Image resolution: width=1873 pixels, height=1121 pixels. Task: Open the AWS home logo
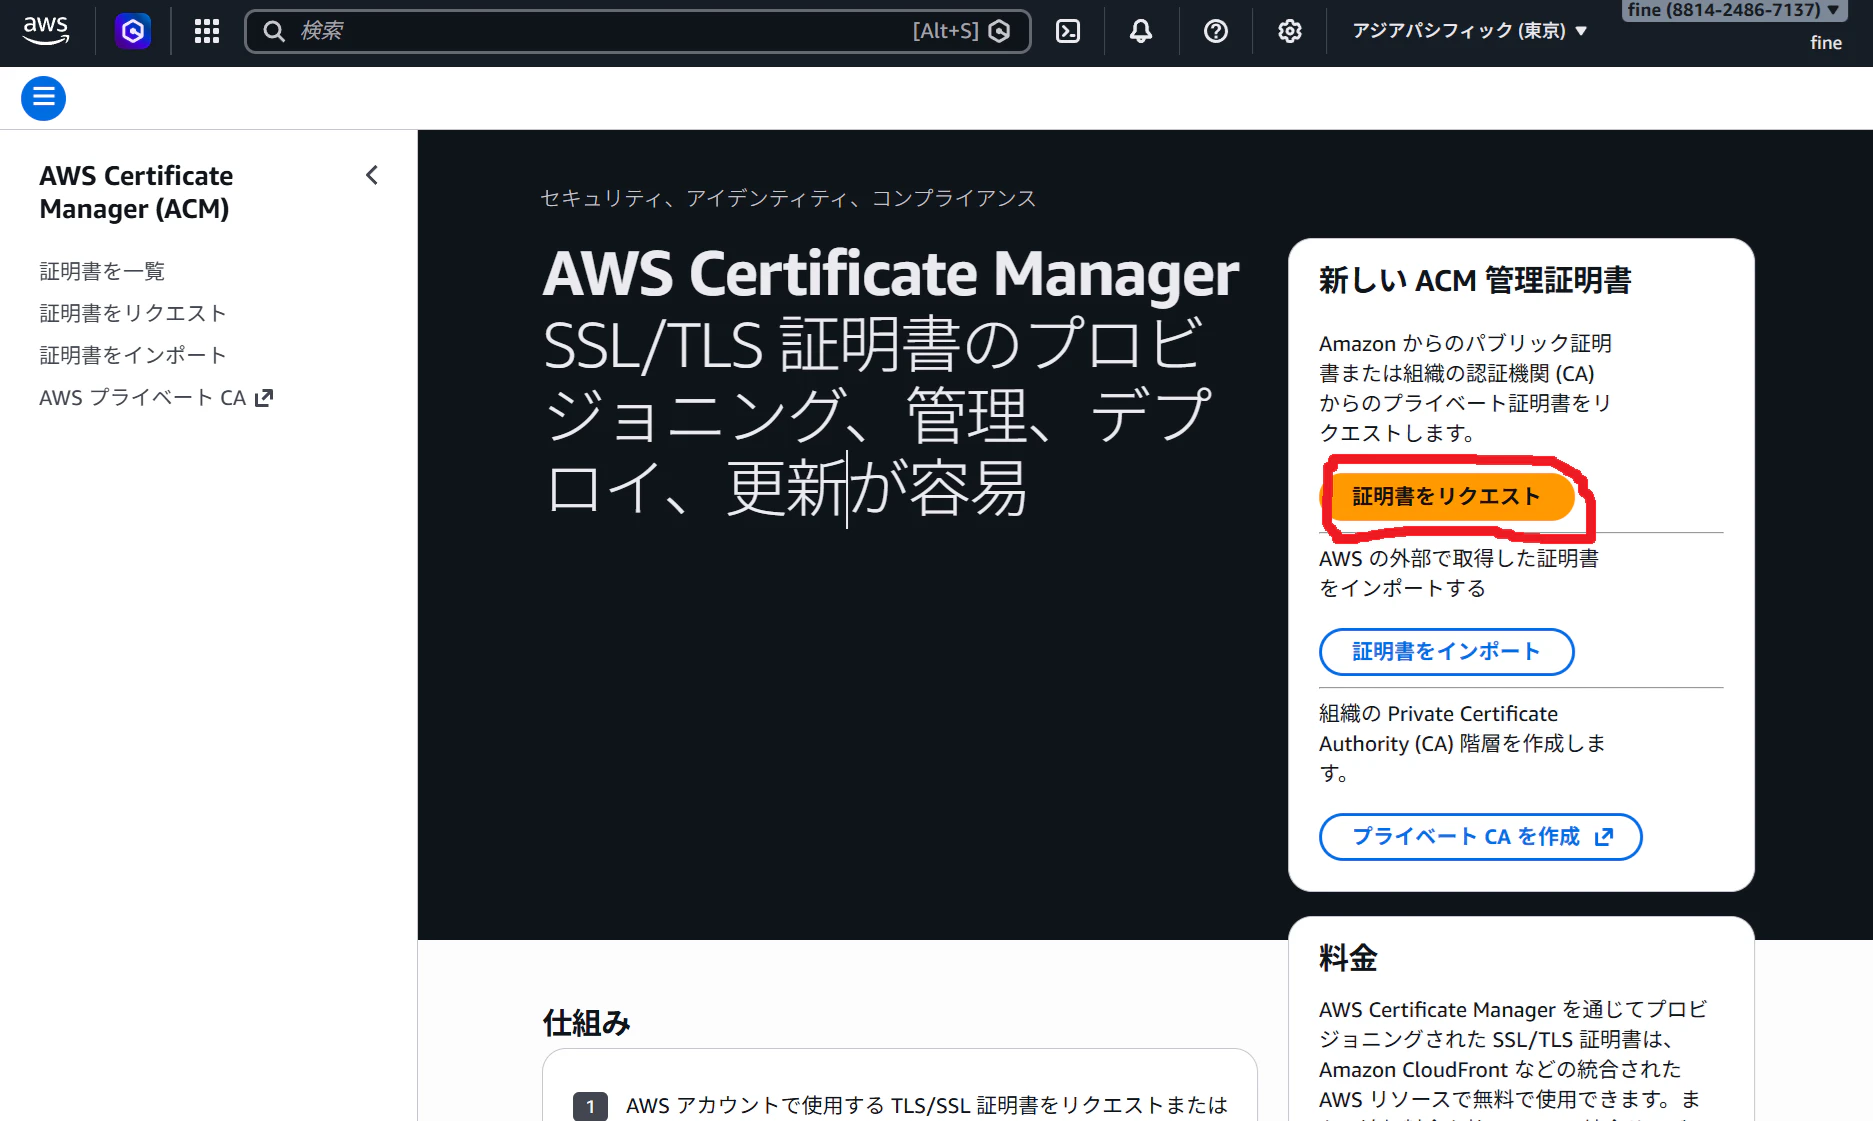click(46, 30)
